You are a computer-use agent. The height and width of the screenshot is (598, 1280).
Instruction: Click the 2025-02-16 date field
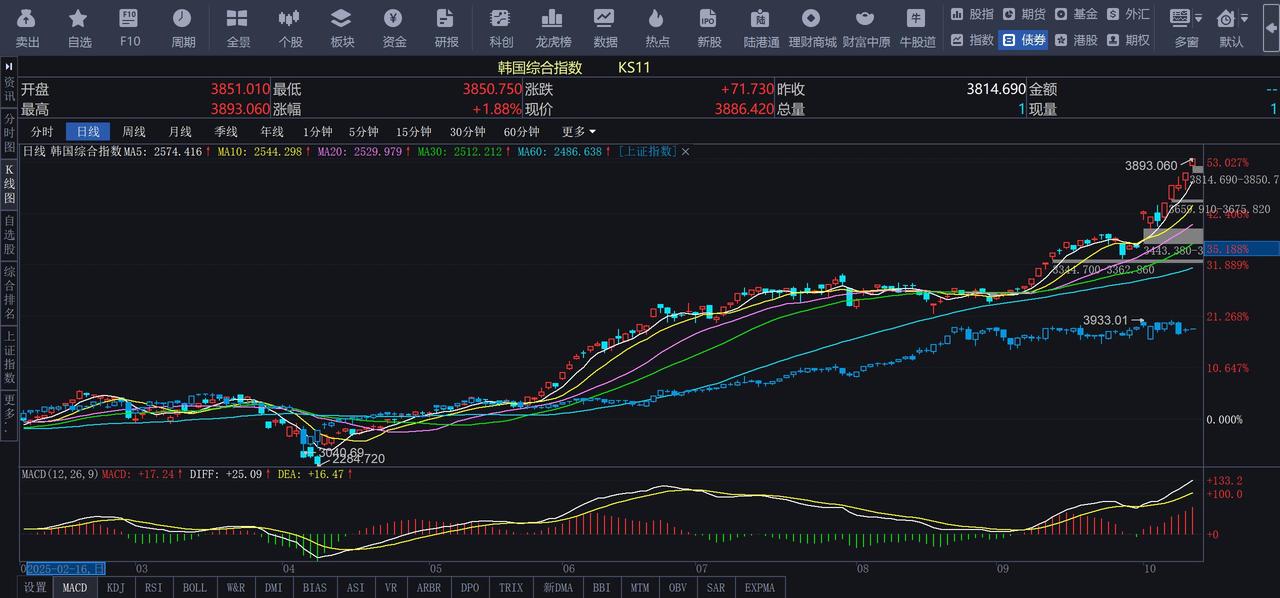pos(65,568)
